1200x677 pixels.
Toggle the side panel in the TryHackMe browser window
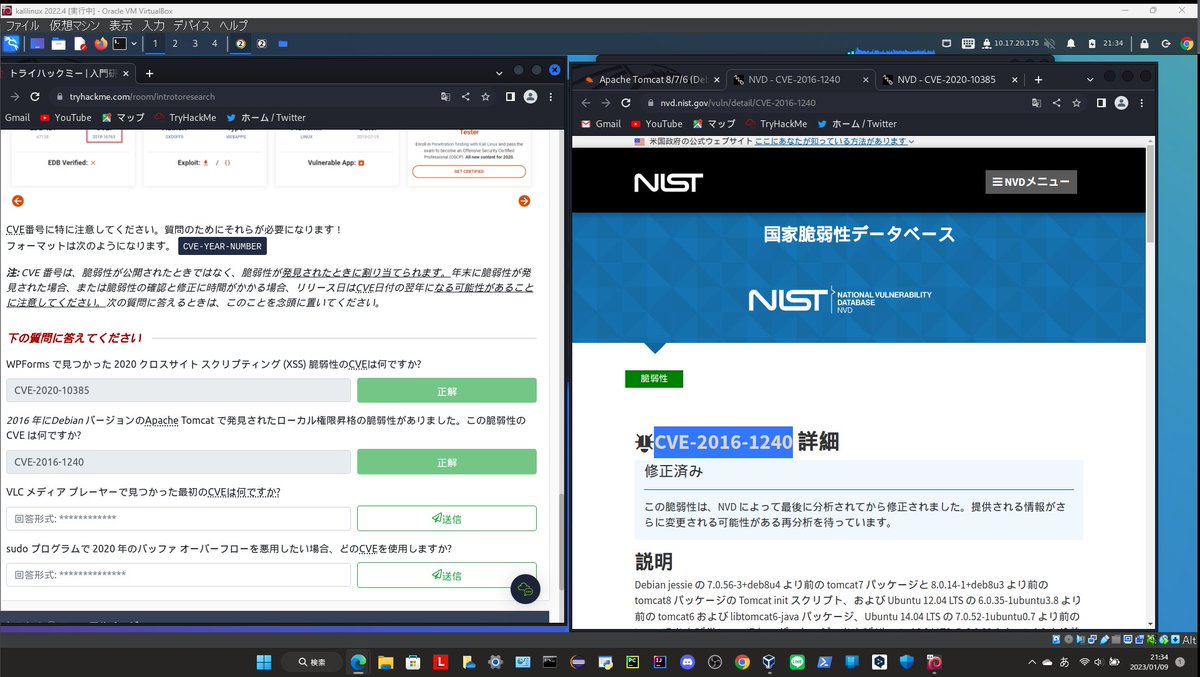coord(510,97)
